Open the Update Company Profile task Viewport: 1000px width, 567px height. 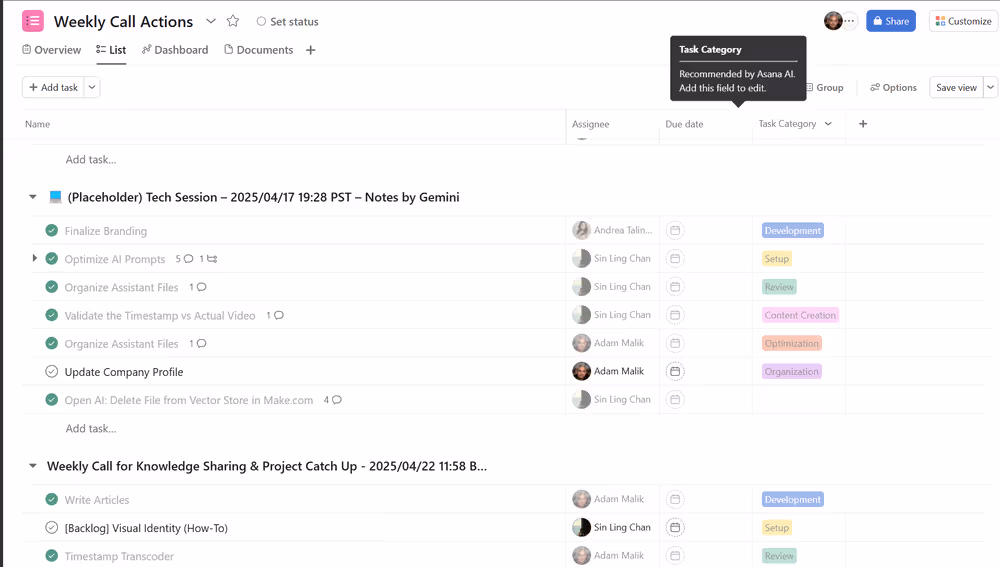tap(124, 372)
